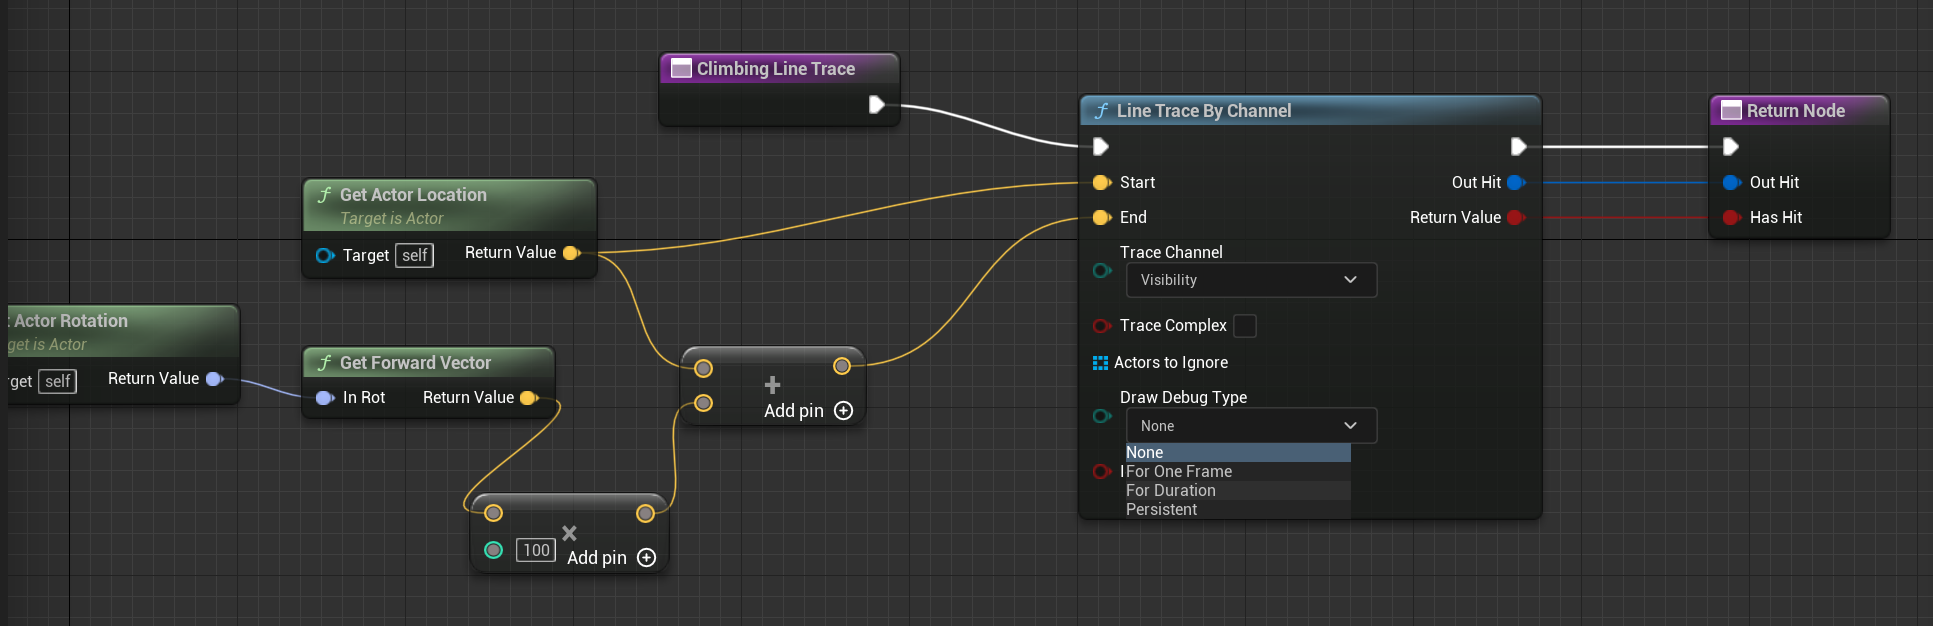Click the Out Hit blue output pin
Image resolution: width=1933 pixels, height=626 pixels.
(x=1516, y=182)
